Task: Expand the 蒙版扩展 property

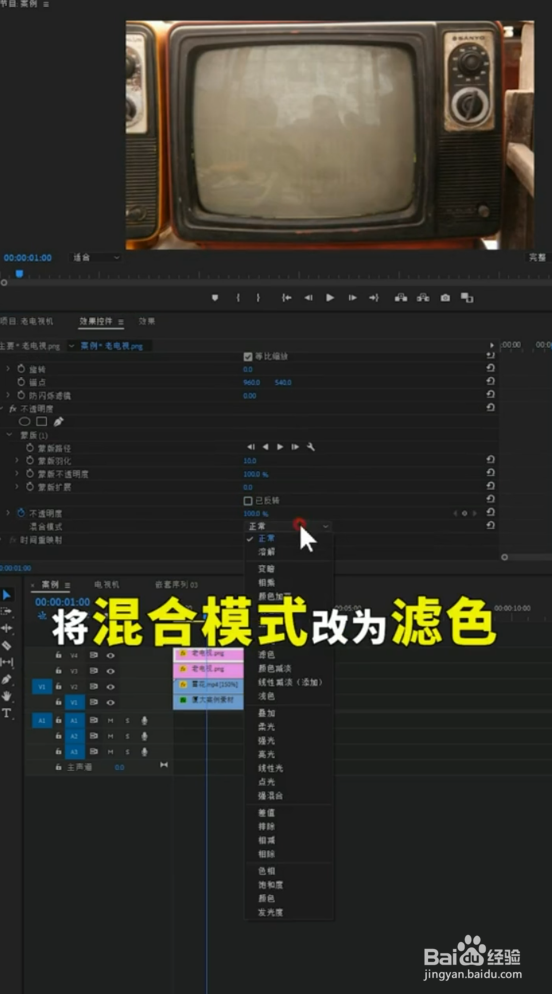Action: (17, 487)
